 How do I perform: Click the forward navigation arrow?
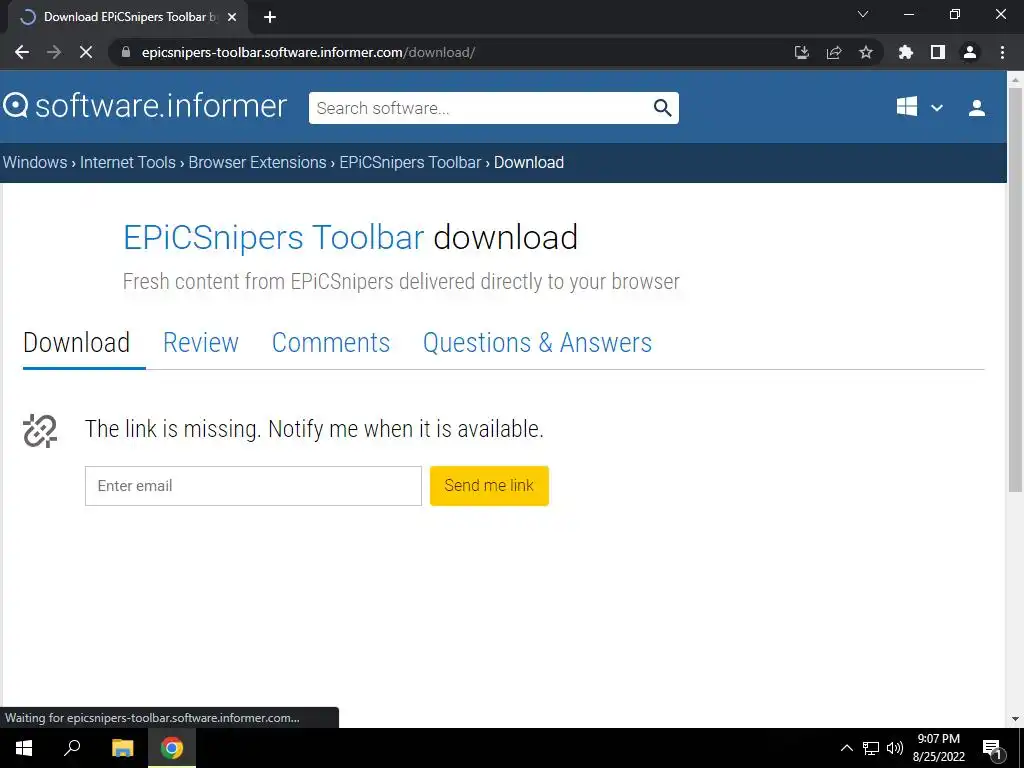pos(54,52)
